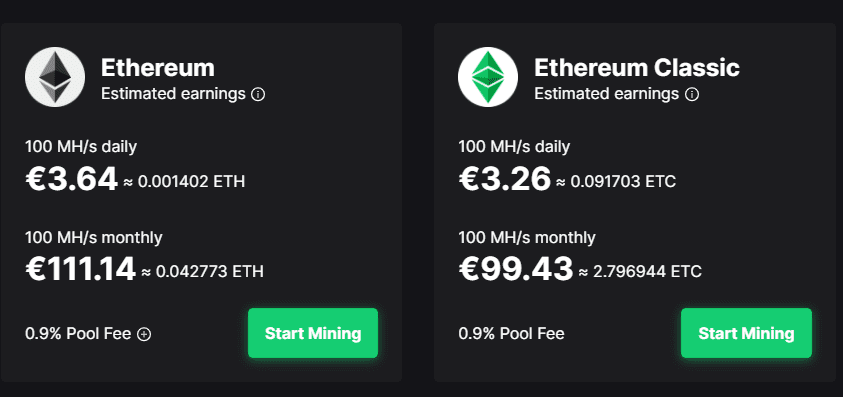Open info tooltip beside Ethereum estimated earnings
The height and width of the screenshot is (397, 843).
coord(258,95)
